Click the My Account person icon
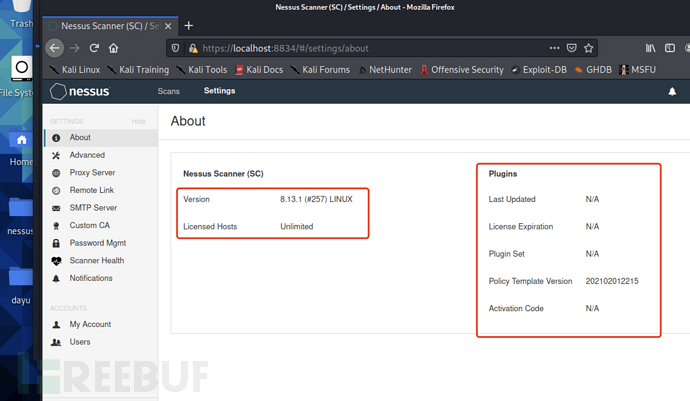 click(x=56, y=325)
